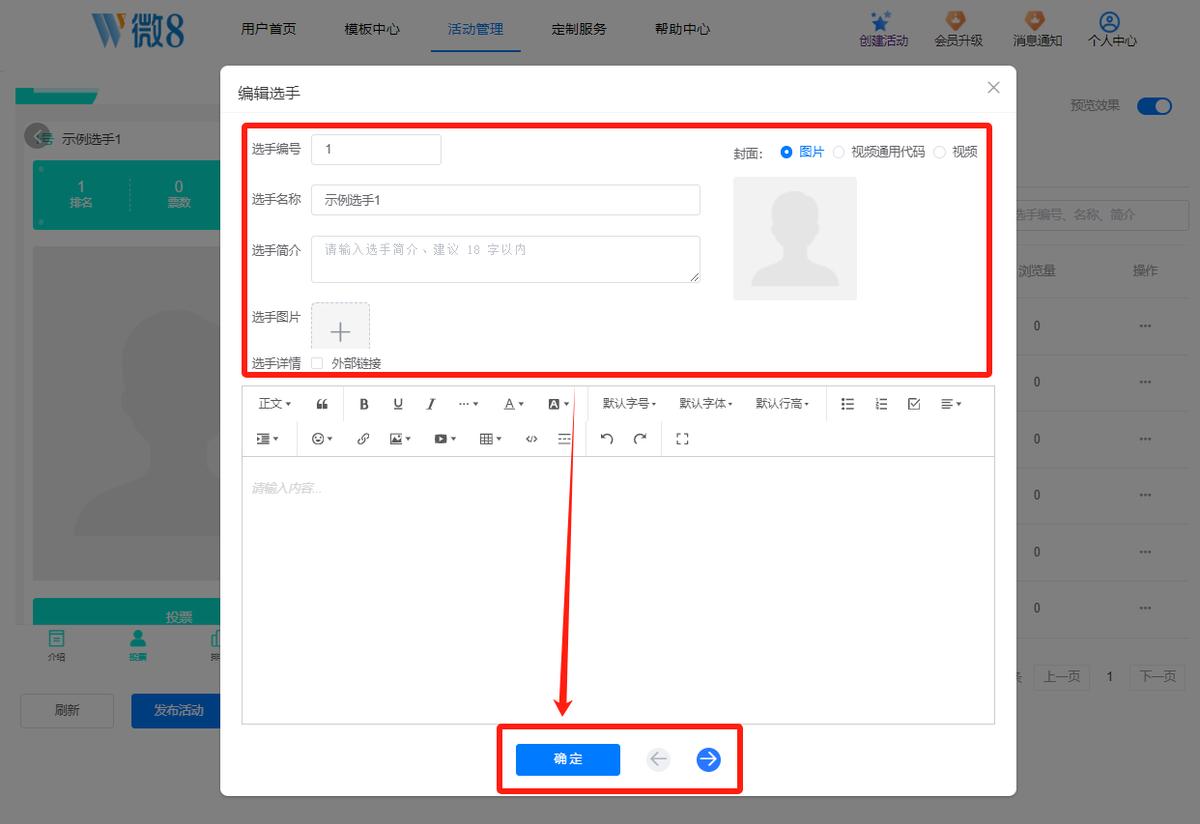Select 视频 as the cover type

[x=955, y=152]
